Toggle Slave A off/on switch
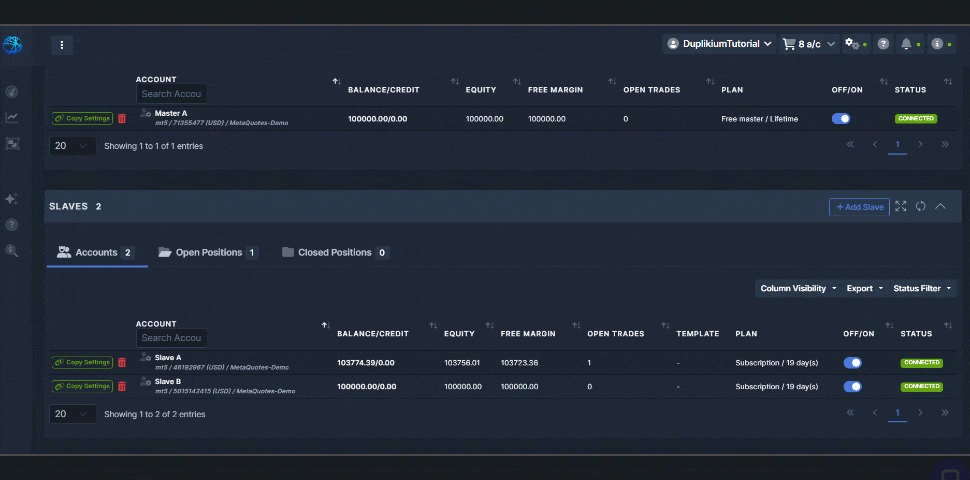Screen dimensions: 970x480 click(853, 362)
